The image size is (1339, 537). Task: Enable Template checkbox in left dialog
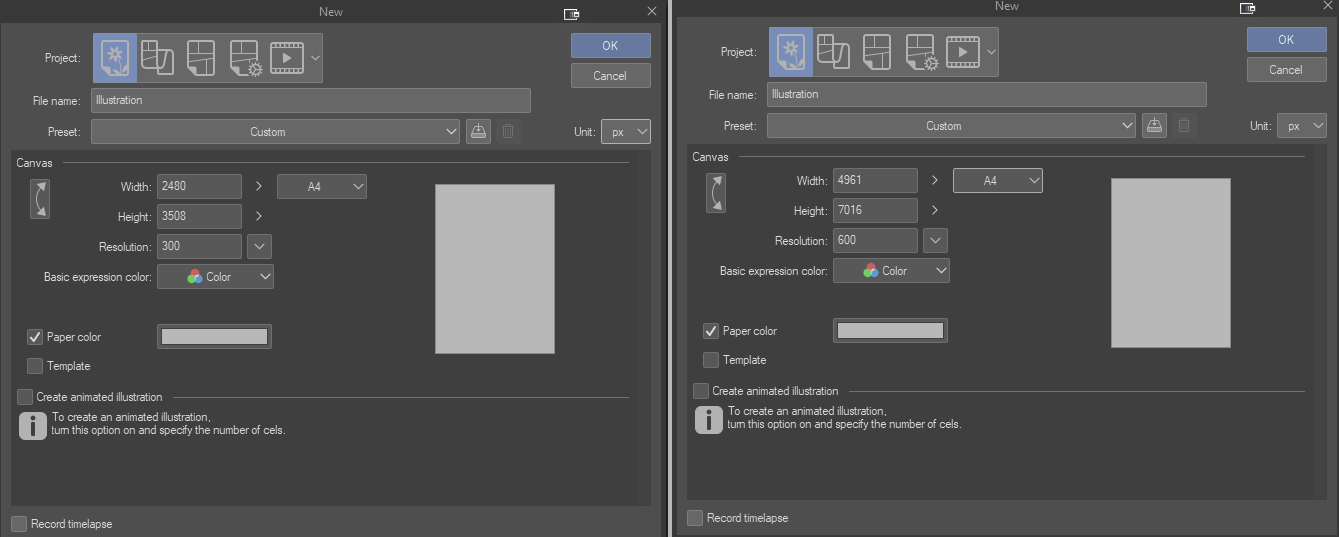pos(35,366)
